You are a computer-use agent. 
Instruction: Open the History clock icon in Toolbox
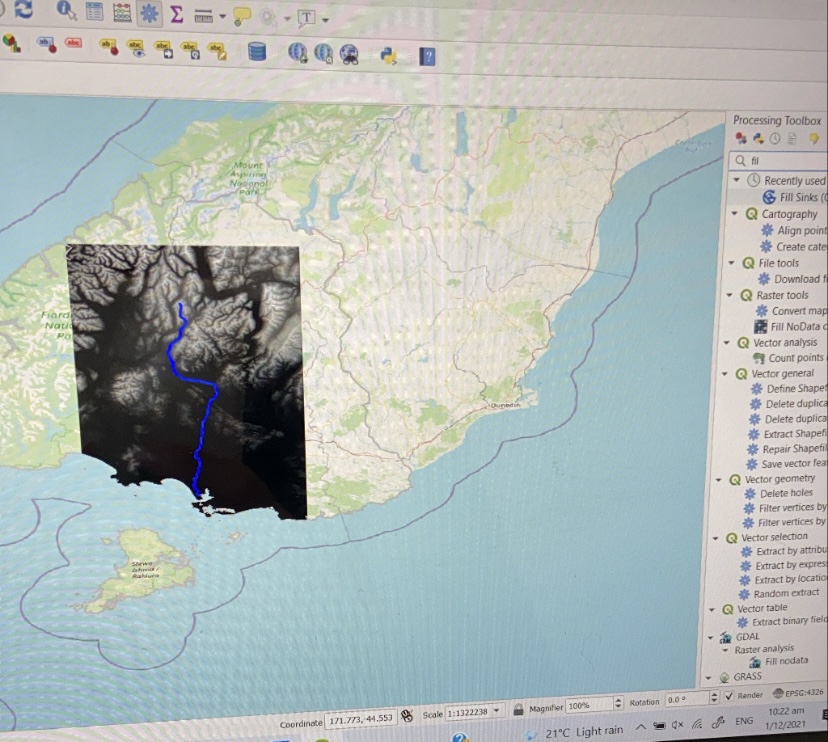(775, 139)
